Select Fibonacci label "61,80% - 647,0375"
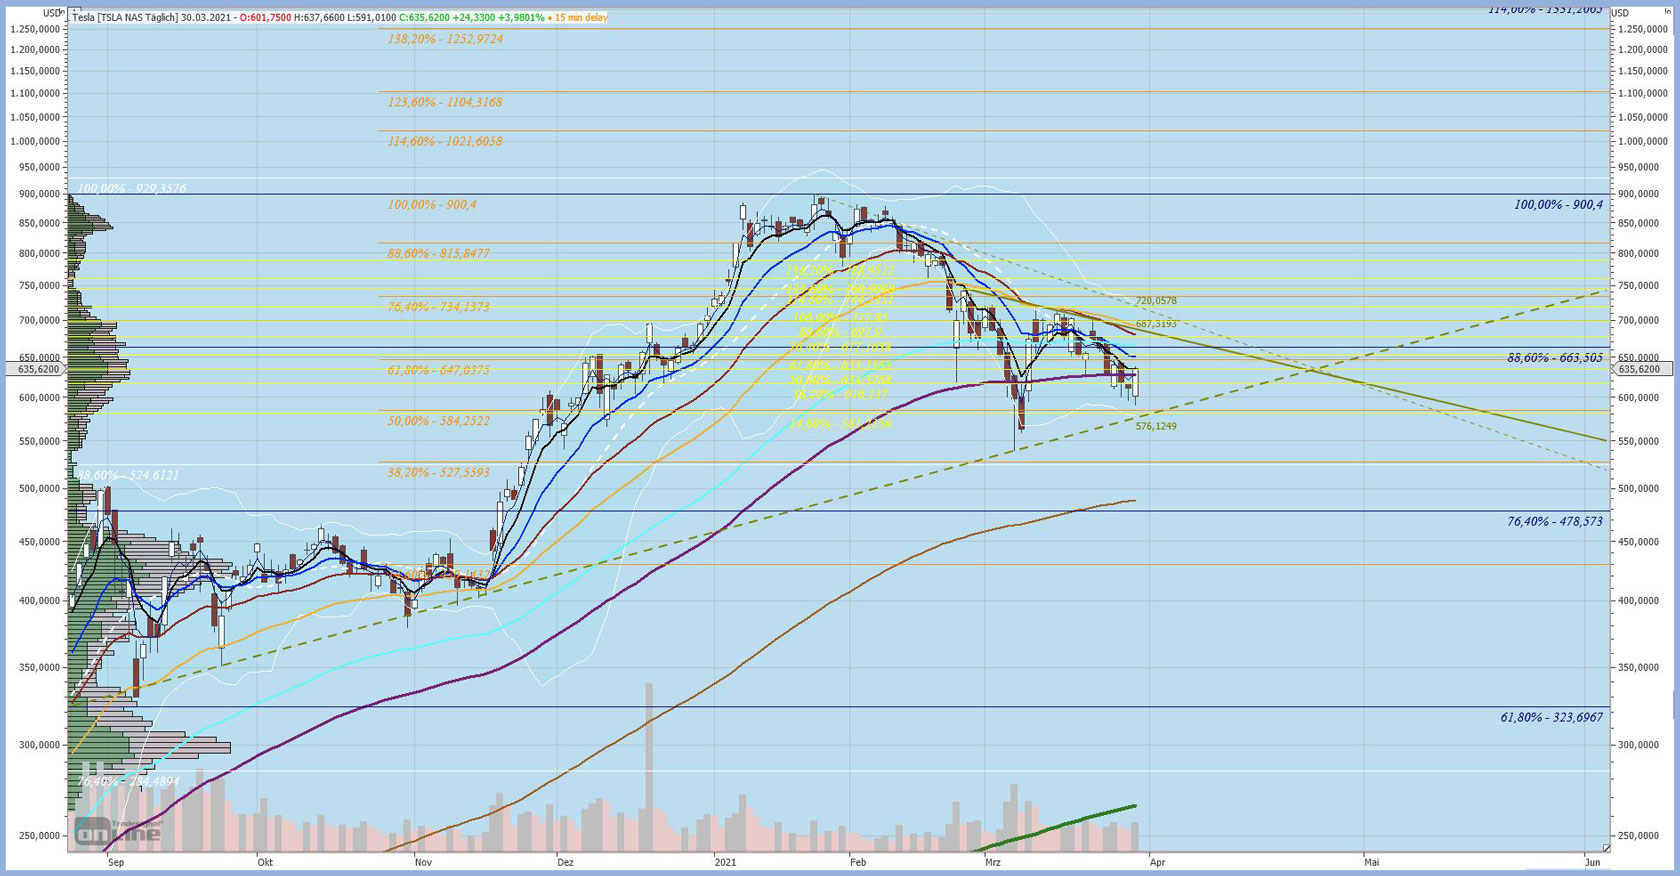The width and height of the screenshot is (1680, 876). pos(439,370)
